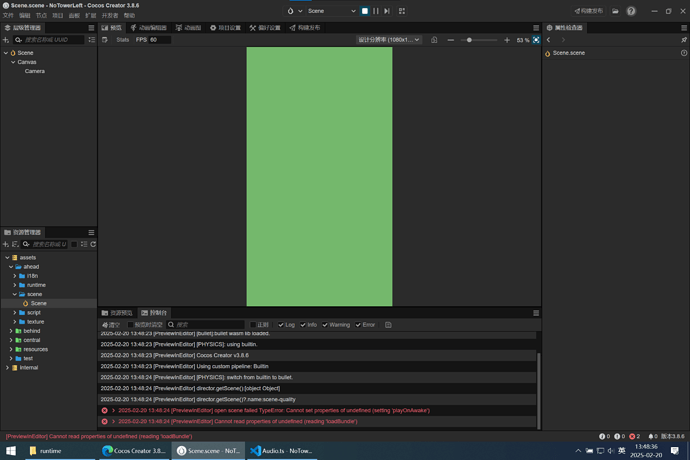Viewport: 690px width, 460px height.
Task: Clear the console log
Action: 111,325
